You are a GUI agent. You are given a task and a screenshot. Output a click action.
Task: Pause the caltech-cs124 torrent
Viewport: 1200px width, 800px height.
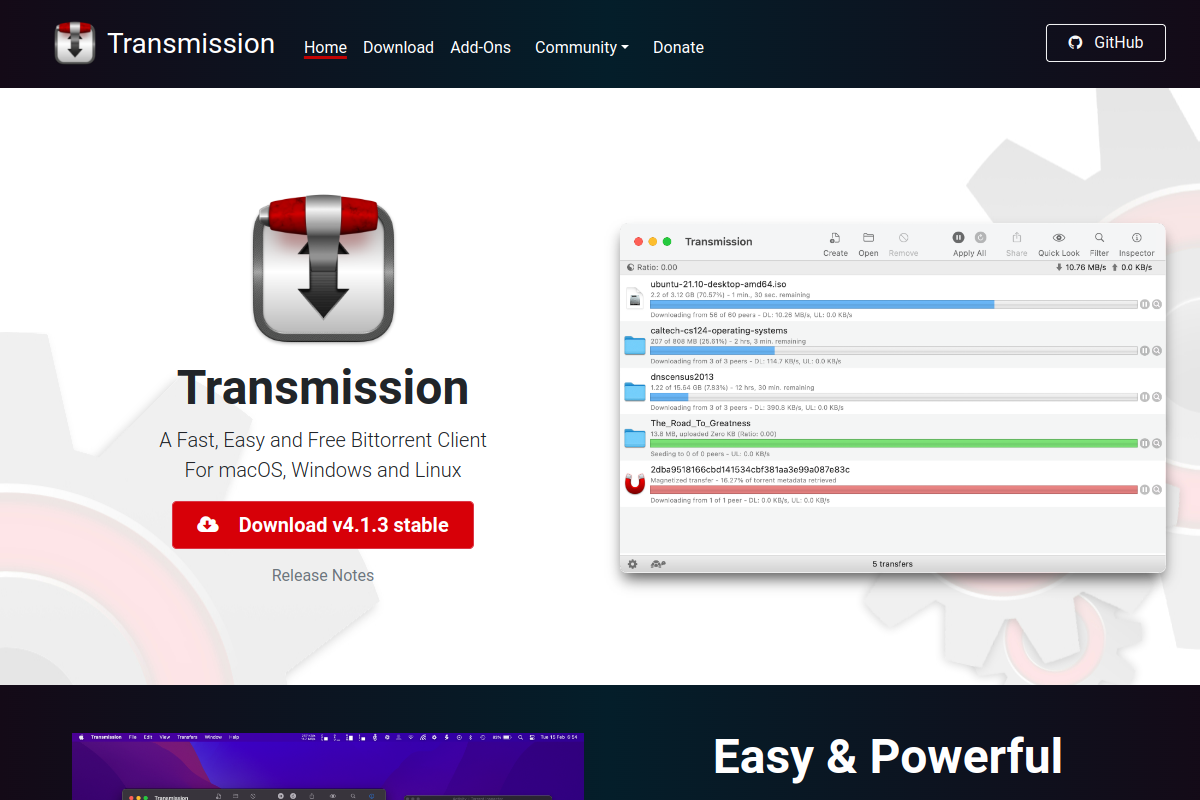(1145, 350)
